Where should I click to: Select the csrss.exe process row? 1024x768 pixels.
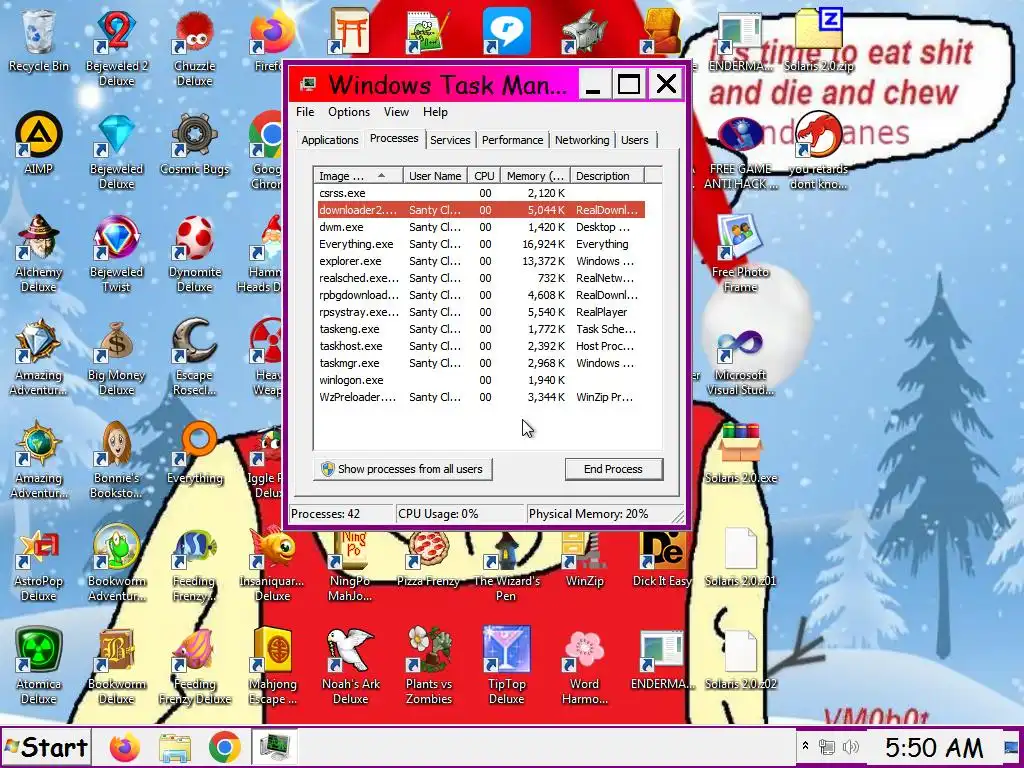[481, 193]
